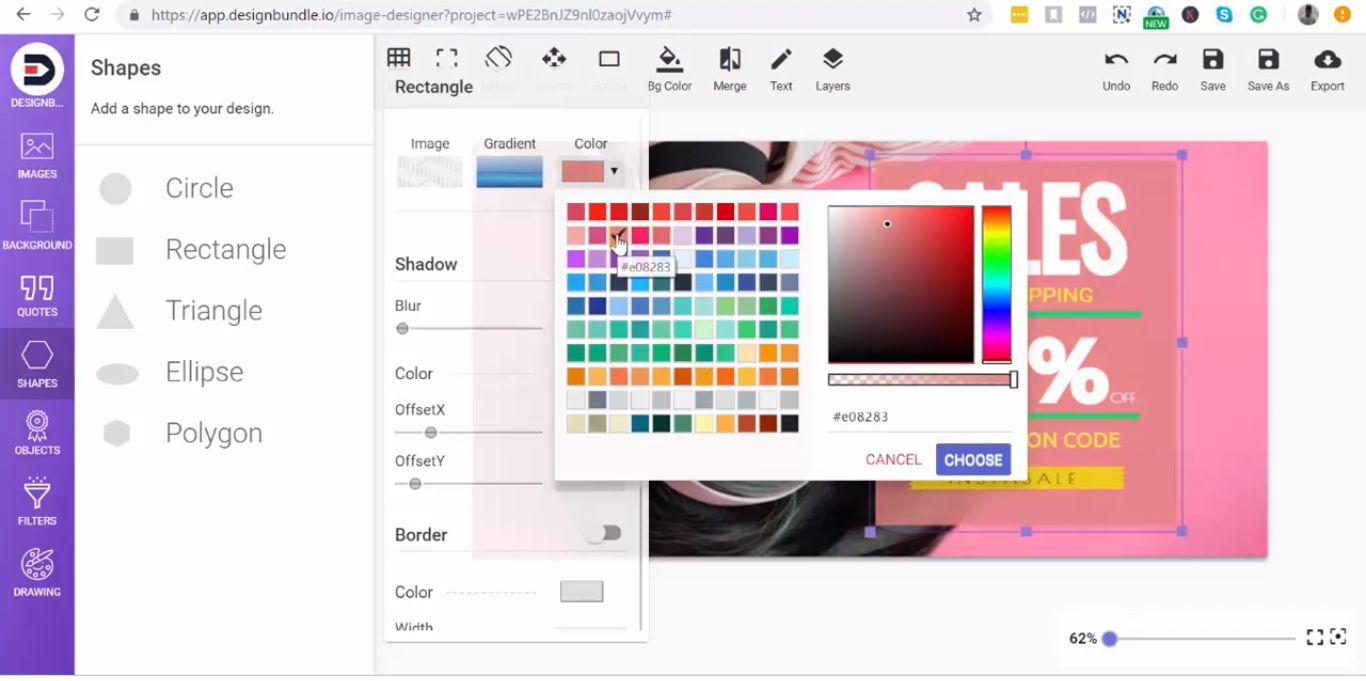Click the dashed selection frame toolbar icon
The image size is (1366, 681).
point(447,58)
